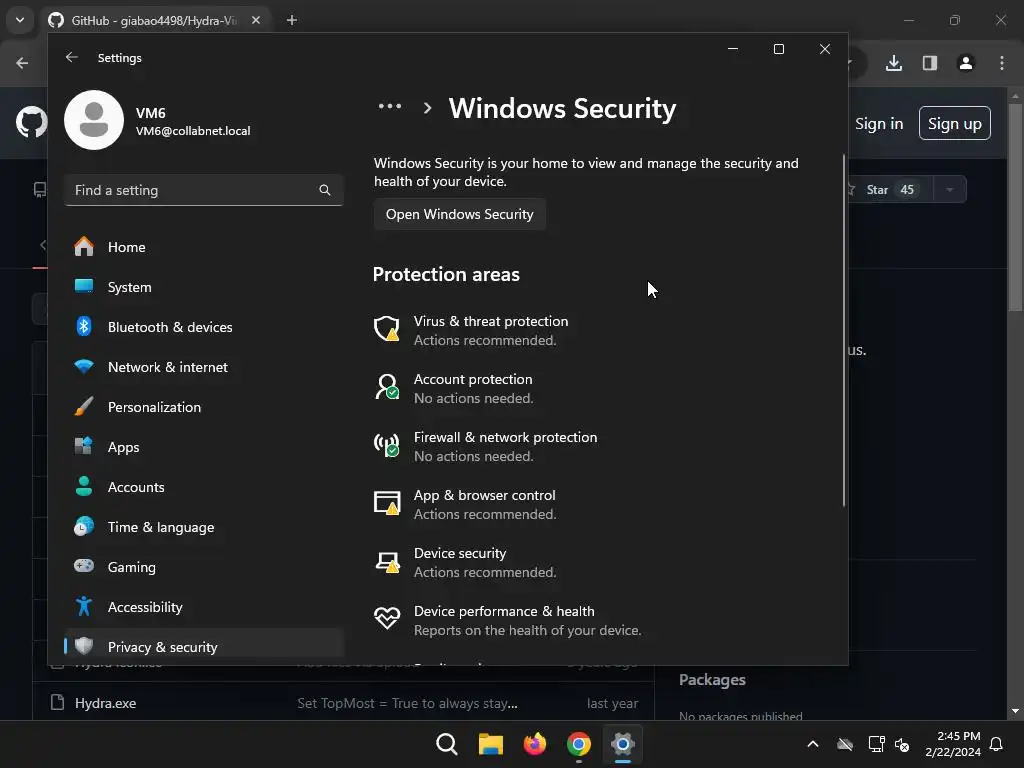Show hidden system tray icons
Viewport: 1024px width, 768px height.
point(813,744)
